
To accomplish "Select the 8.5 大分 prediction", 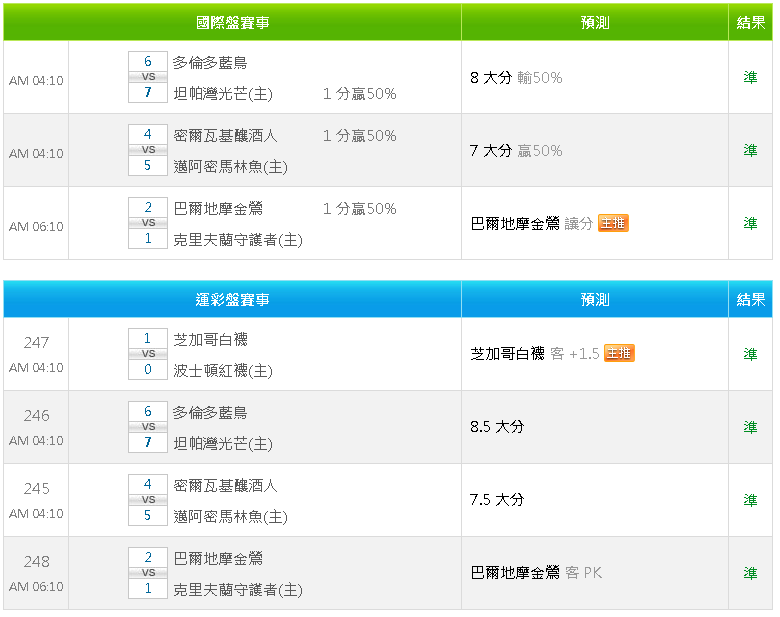I will pos(497,426).
